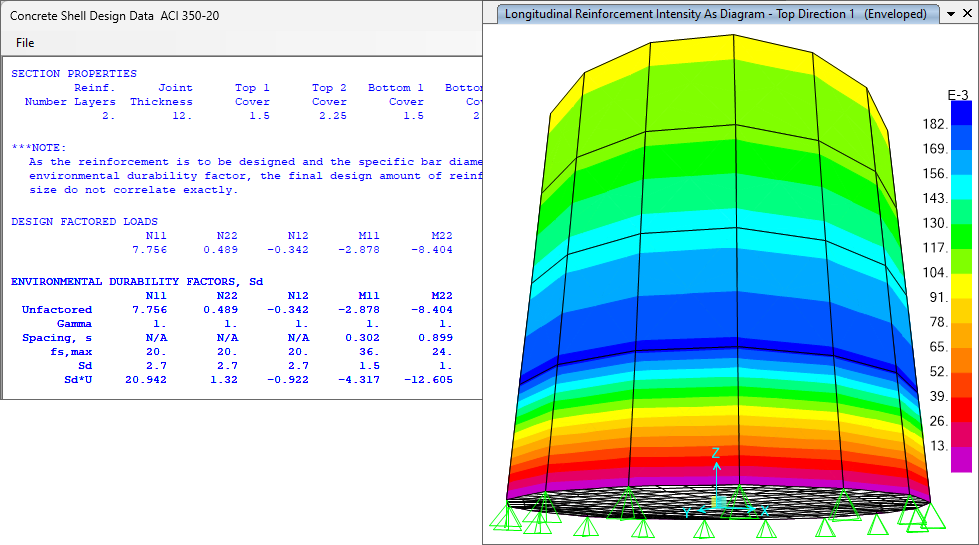The width and height of the screenshot is (979, 545).
Task: Click the ENVIRONMENTAL DURABILITY FACTORS heading
Action: click(x=136, y=282)
